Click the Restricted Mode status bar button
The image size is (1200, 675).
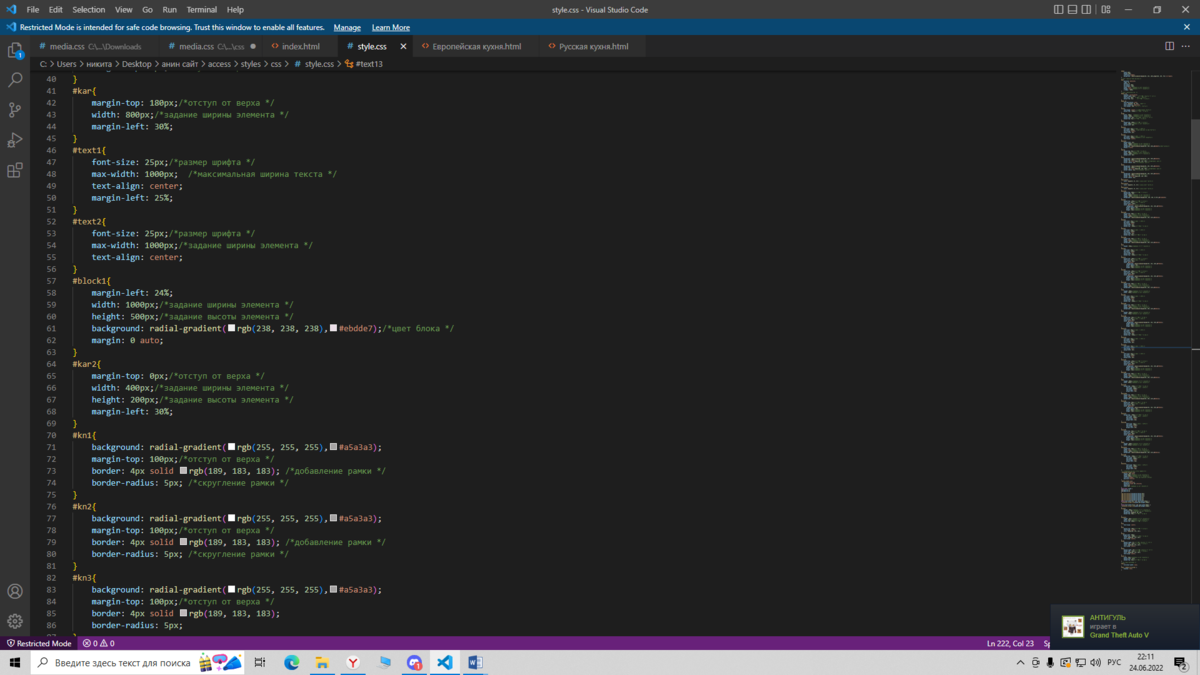click(x=39, y=643)
